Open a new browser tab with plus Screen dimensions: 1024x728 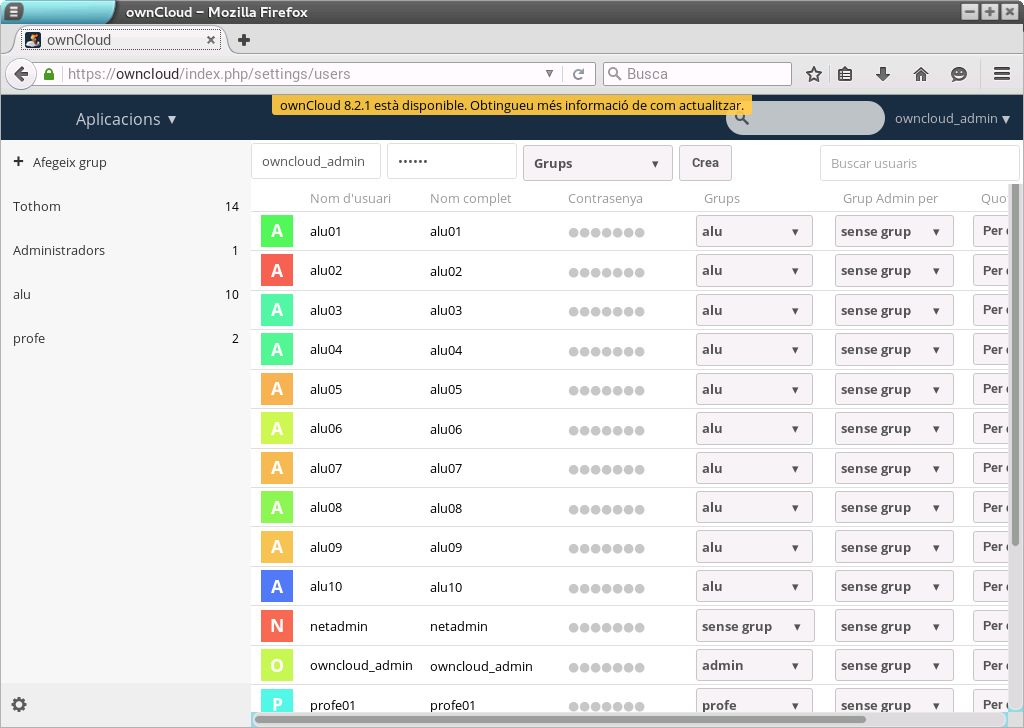pyautogui.click(x=243, y=40)
